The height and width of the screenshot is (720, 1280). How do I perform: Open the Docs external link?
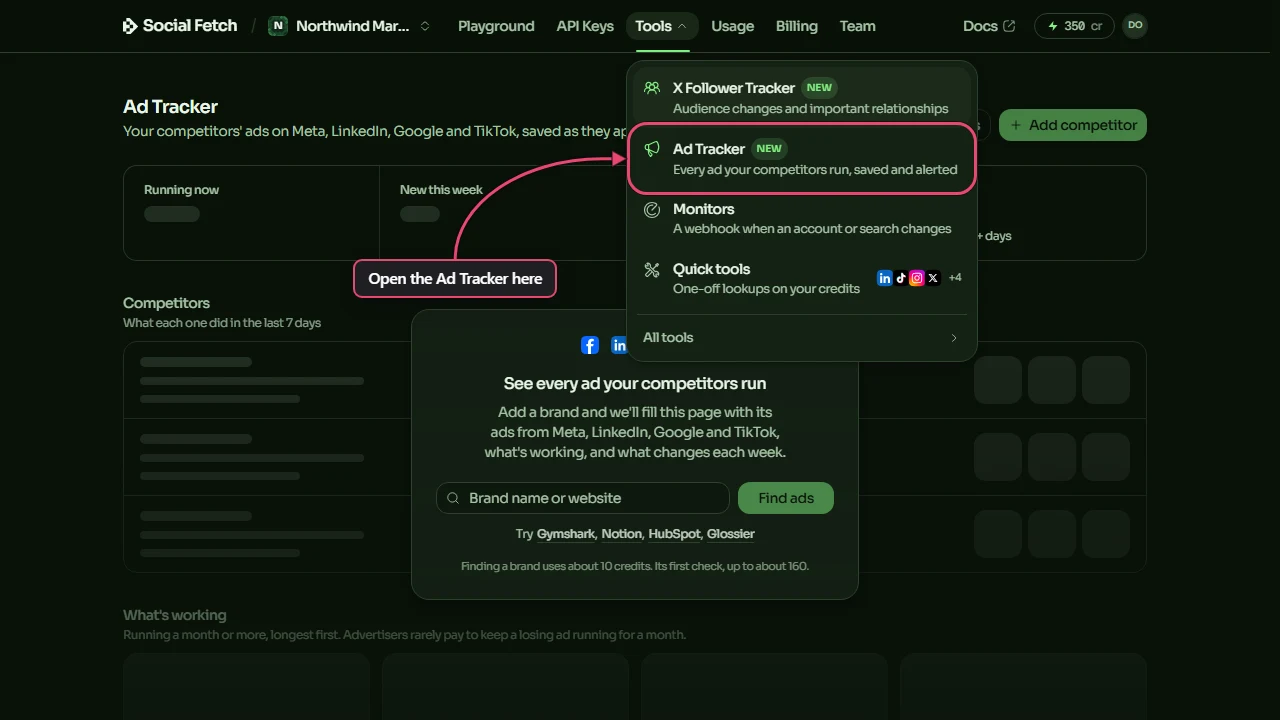(x=989, y=26)
